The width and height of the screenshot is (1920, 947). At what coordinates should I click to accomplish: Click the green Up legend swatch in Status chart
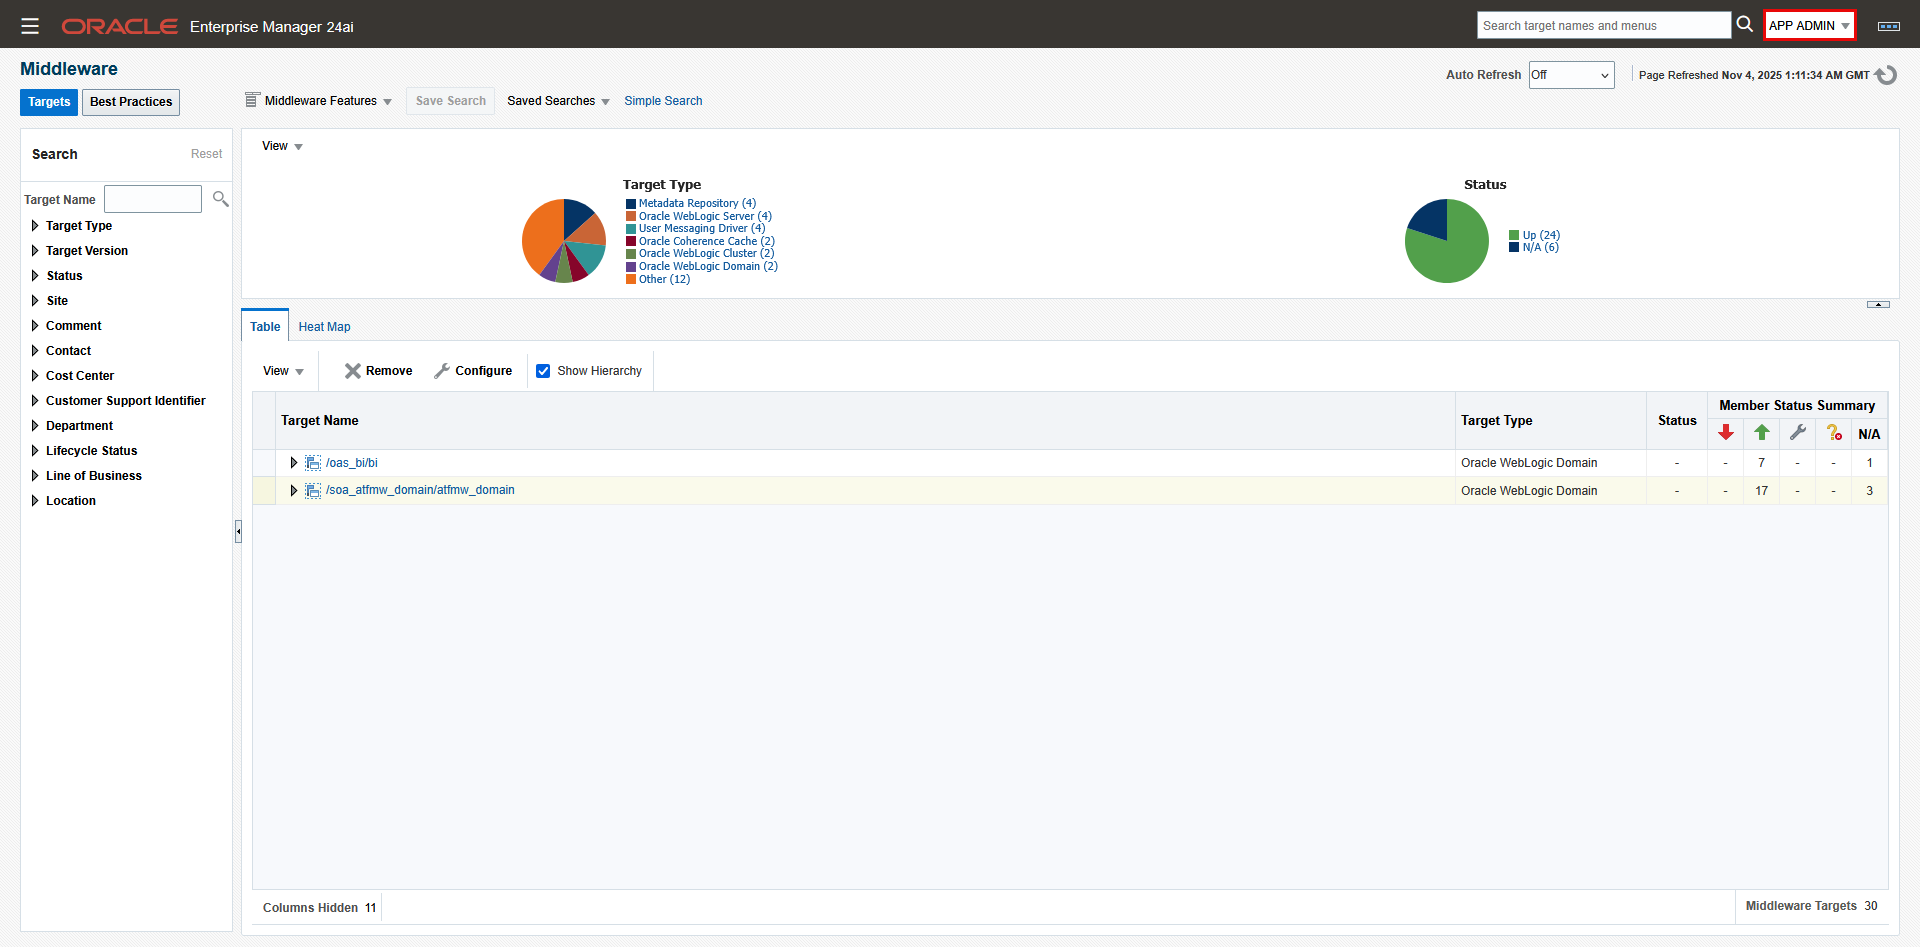1513,234
